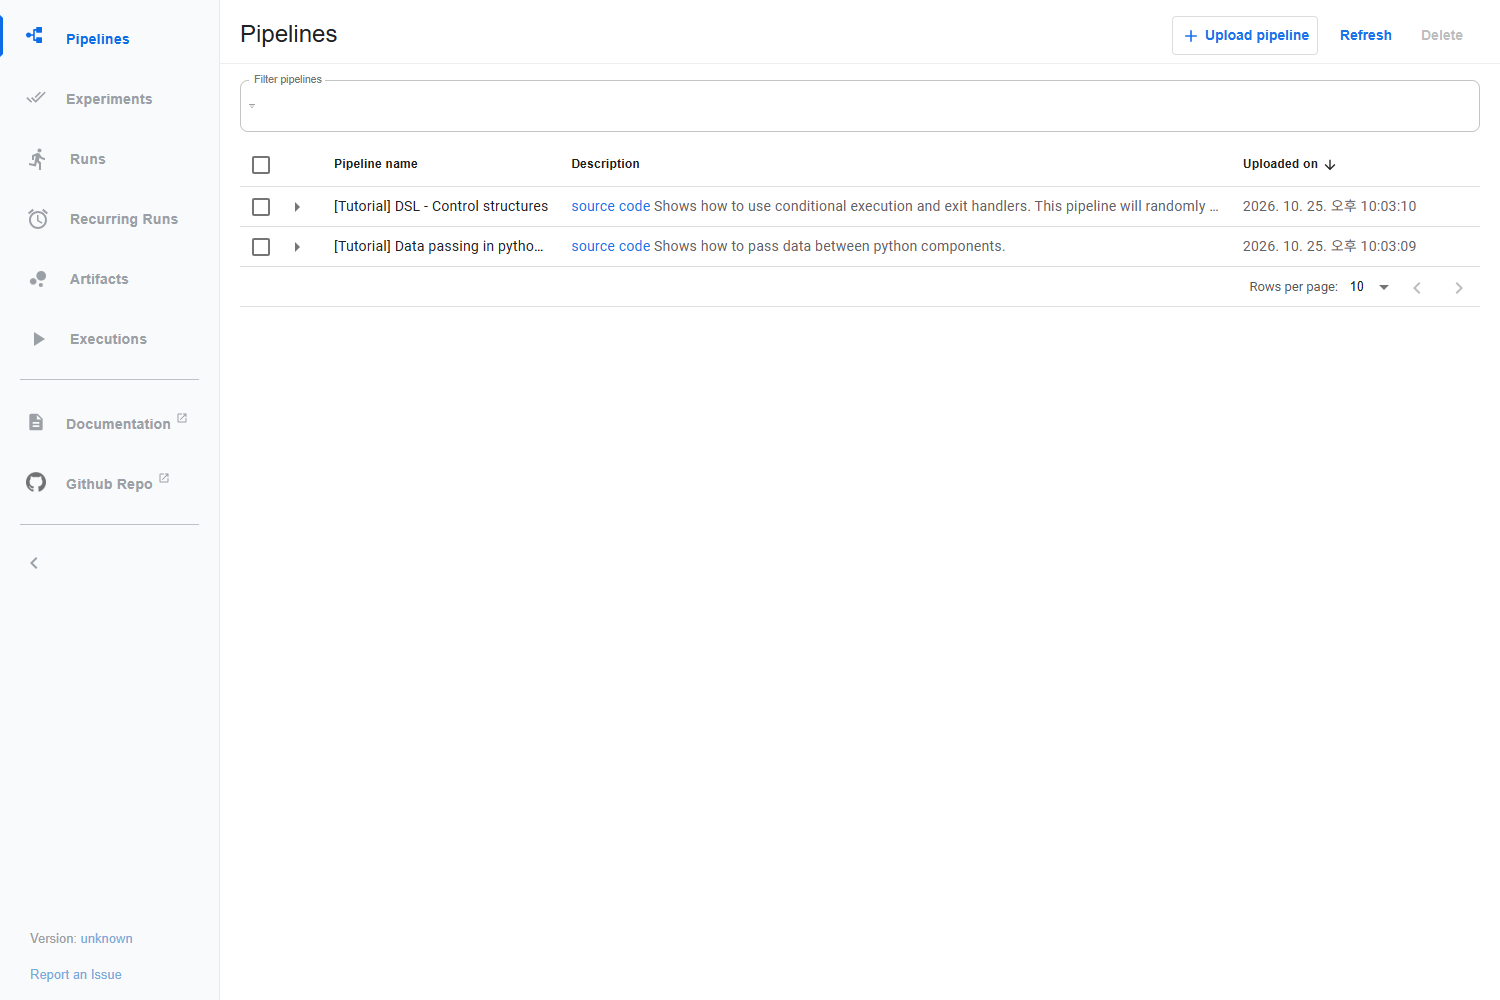Open the Github Repo sidebar entry
This screenshot has height=1000, width=1500.
coord(109,484)
